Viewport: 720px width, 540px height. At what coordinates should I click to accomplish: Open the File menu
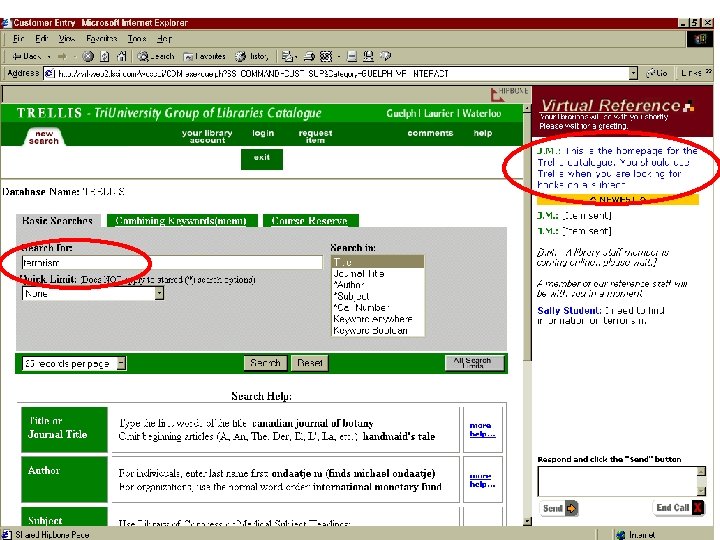pyautogui.click(x=18, y=39)
